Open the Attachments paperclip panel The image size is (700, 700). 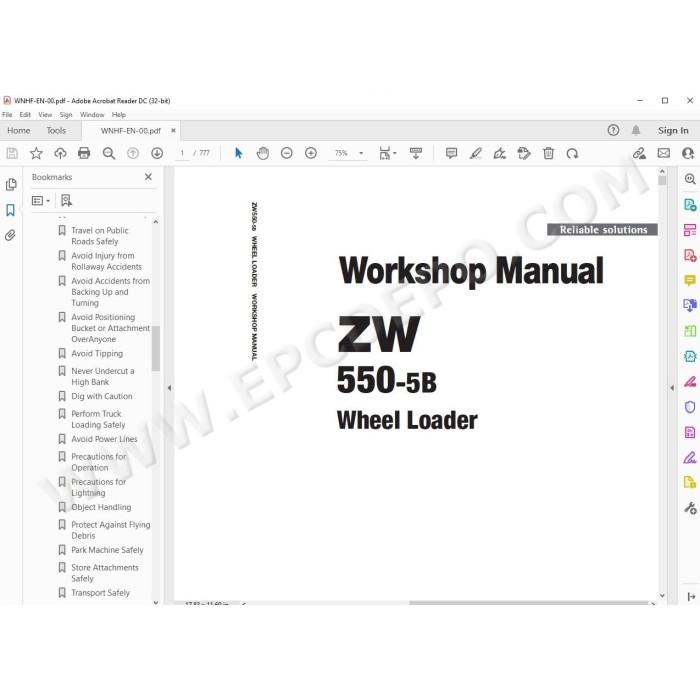10,235
